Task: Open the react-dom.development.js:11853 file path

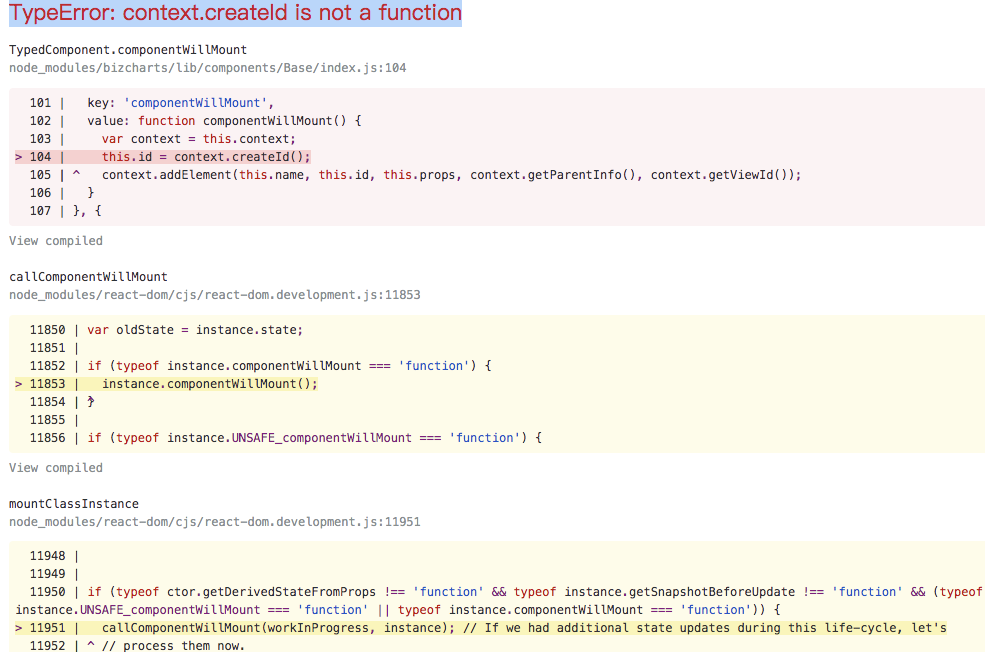Action: (214, 295)
